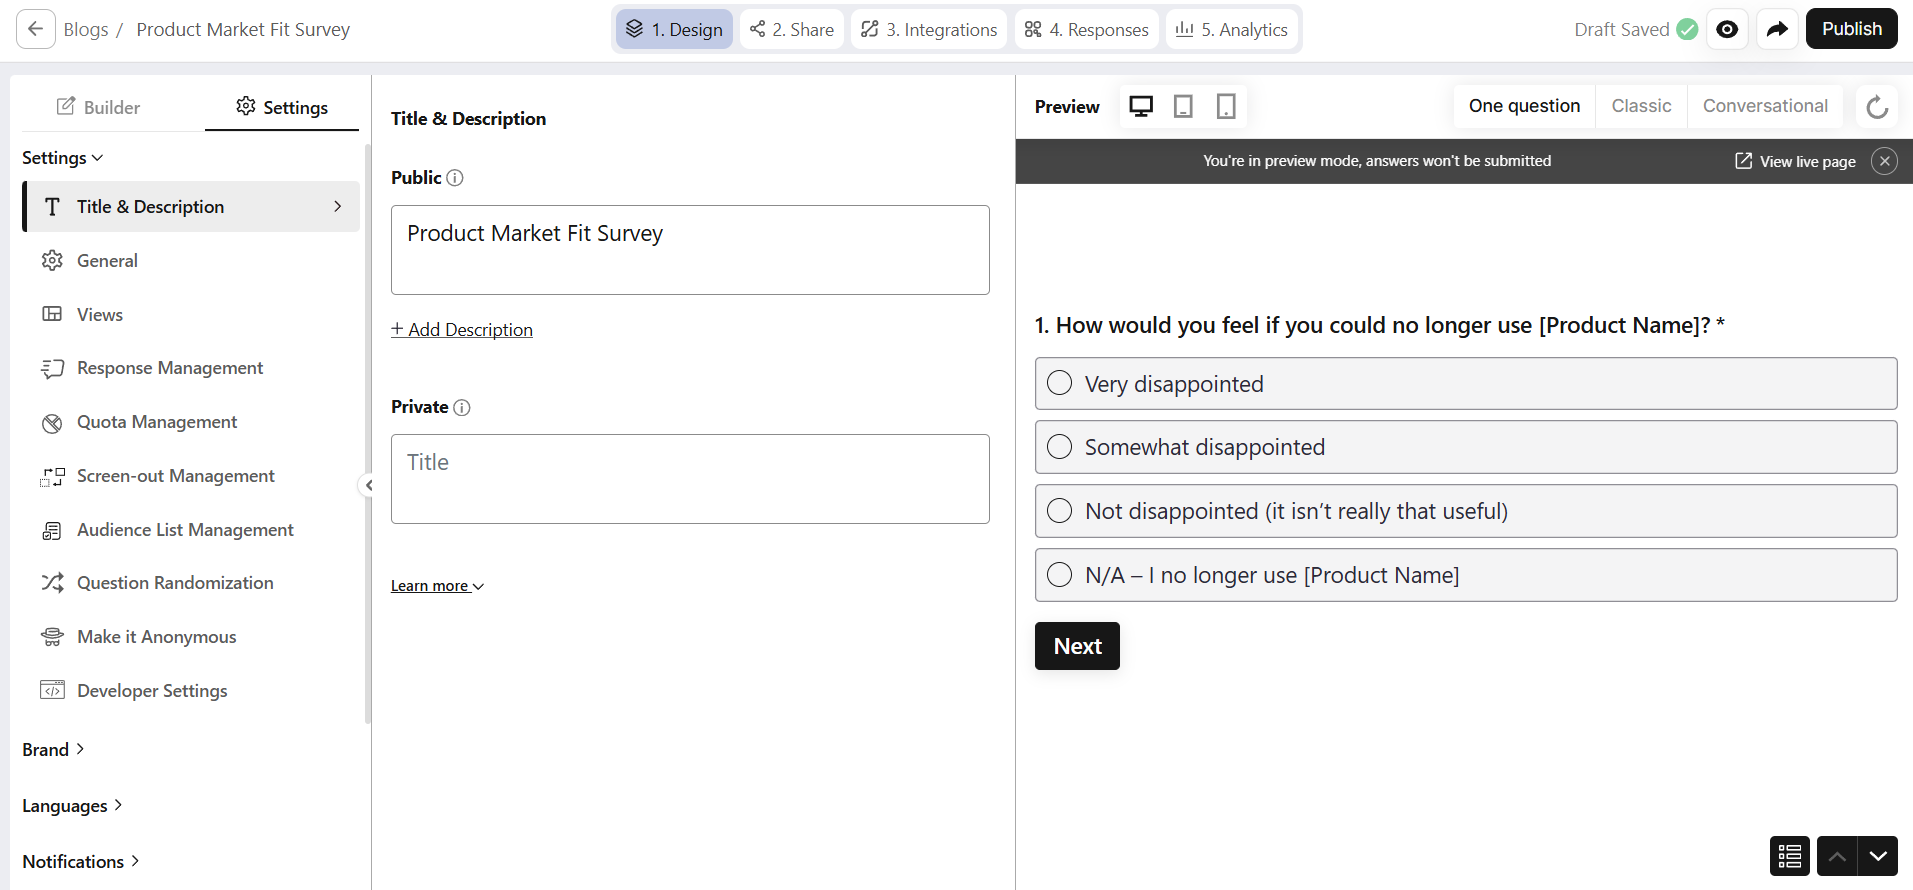The image size is (1913, 890).
Task: Select the Very disappointed option
Action: [1060, 384]
